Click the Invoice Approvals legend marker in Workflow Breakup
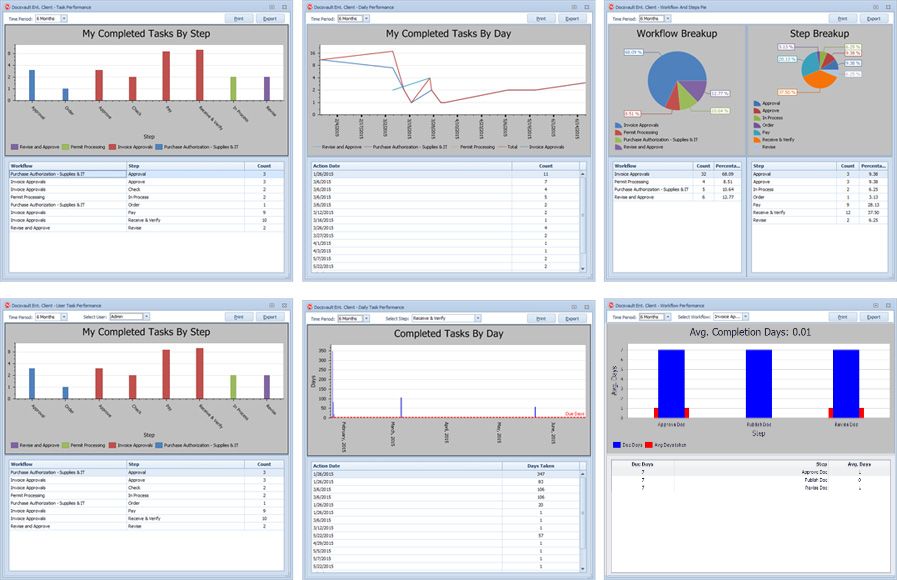Image resolution: width=897 pixels, height=580 pixels. pos(619,124)
